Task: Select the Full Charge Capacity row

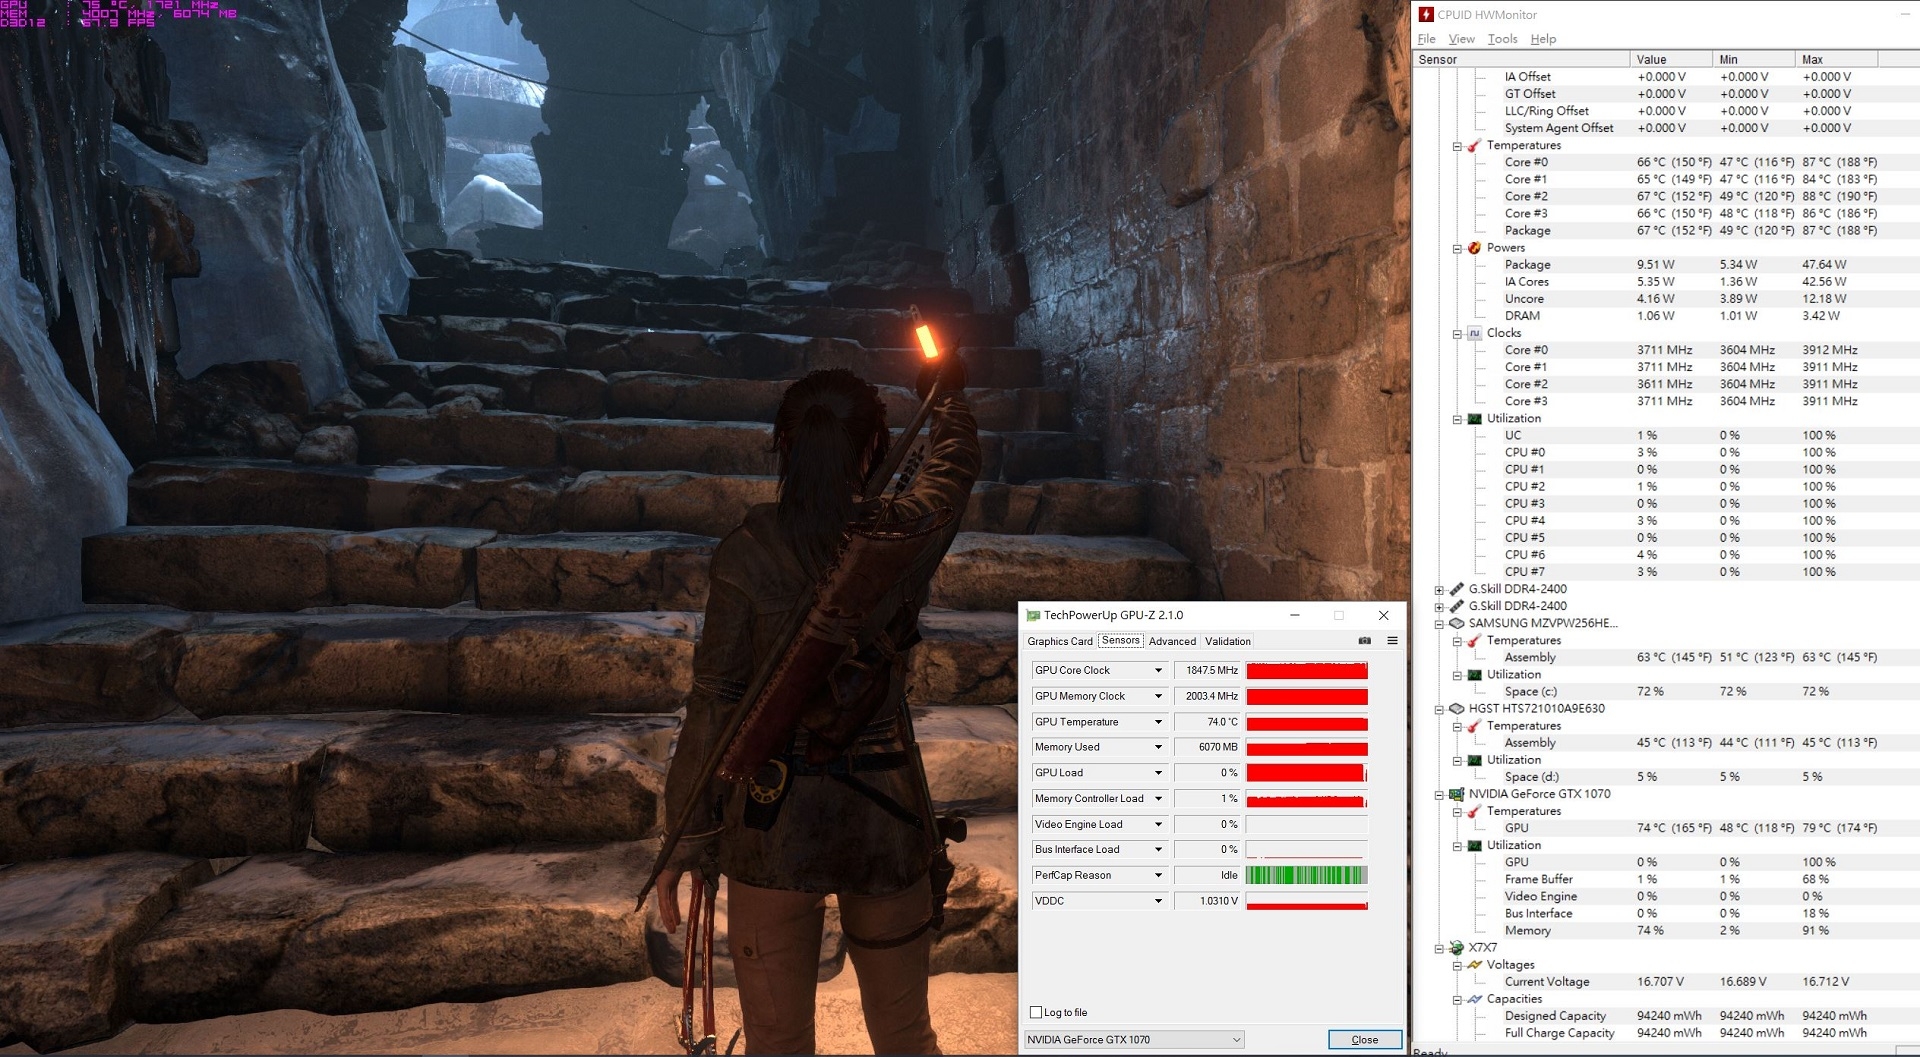Action: 1666,1033
